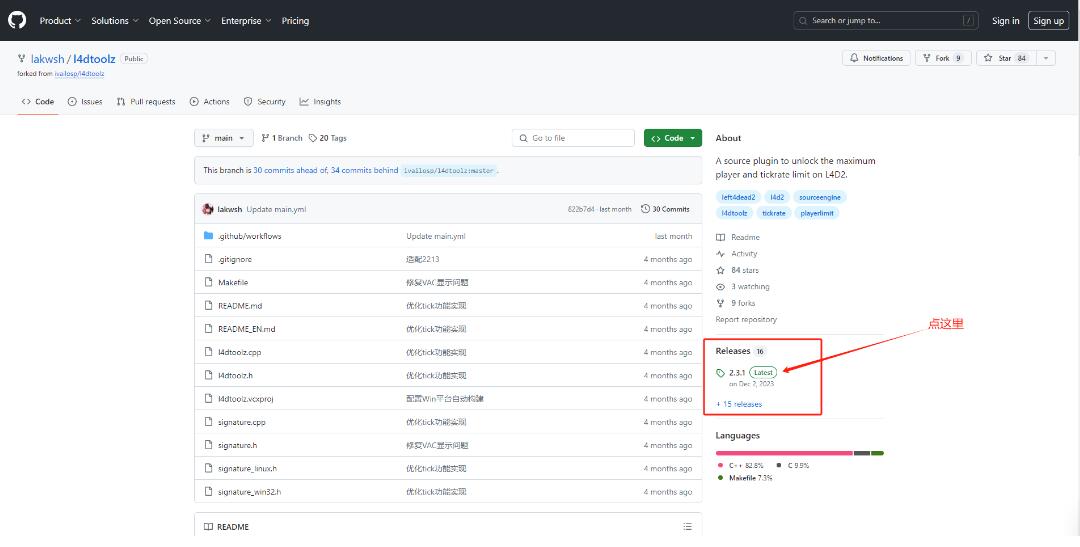Click the Sign in link
The width and height of the screenshot is (1080, 547).
click(1006, 21)
